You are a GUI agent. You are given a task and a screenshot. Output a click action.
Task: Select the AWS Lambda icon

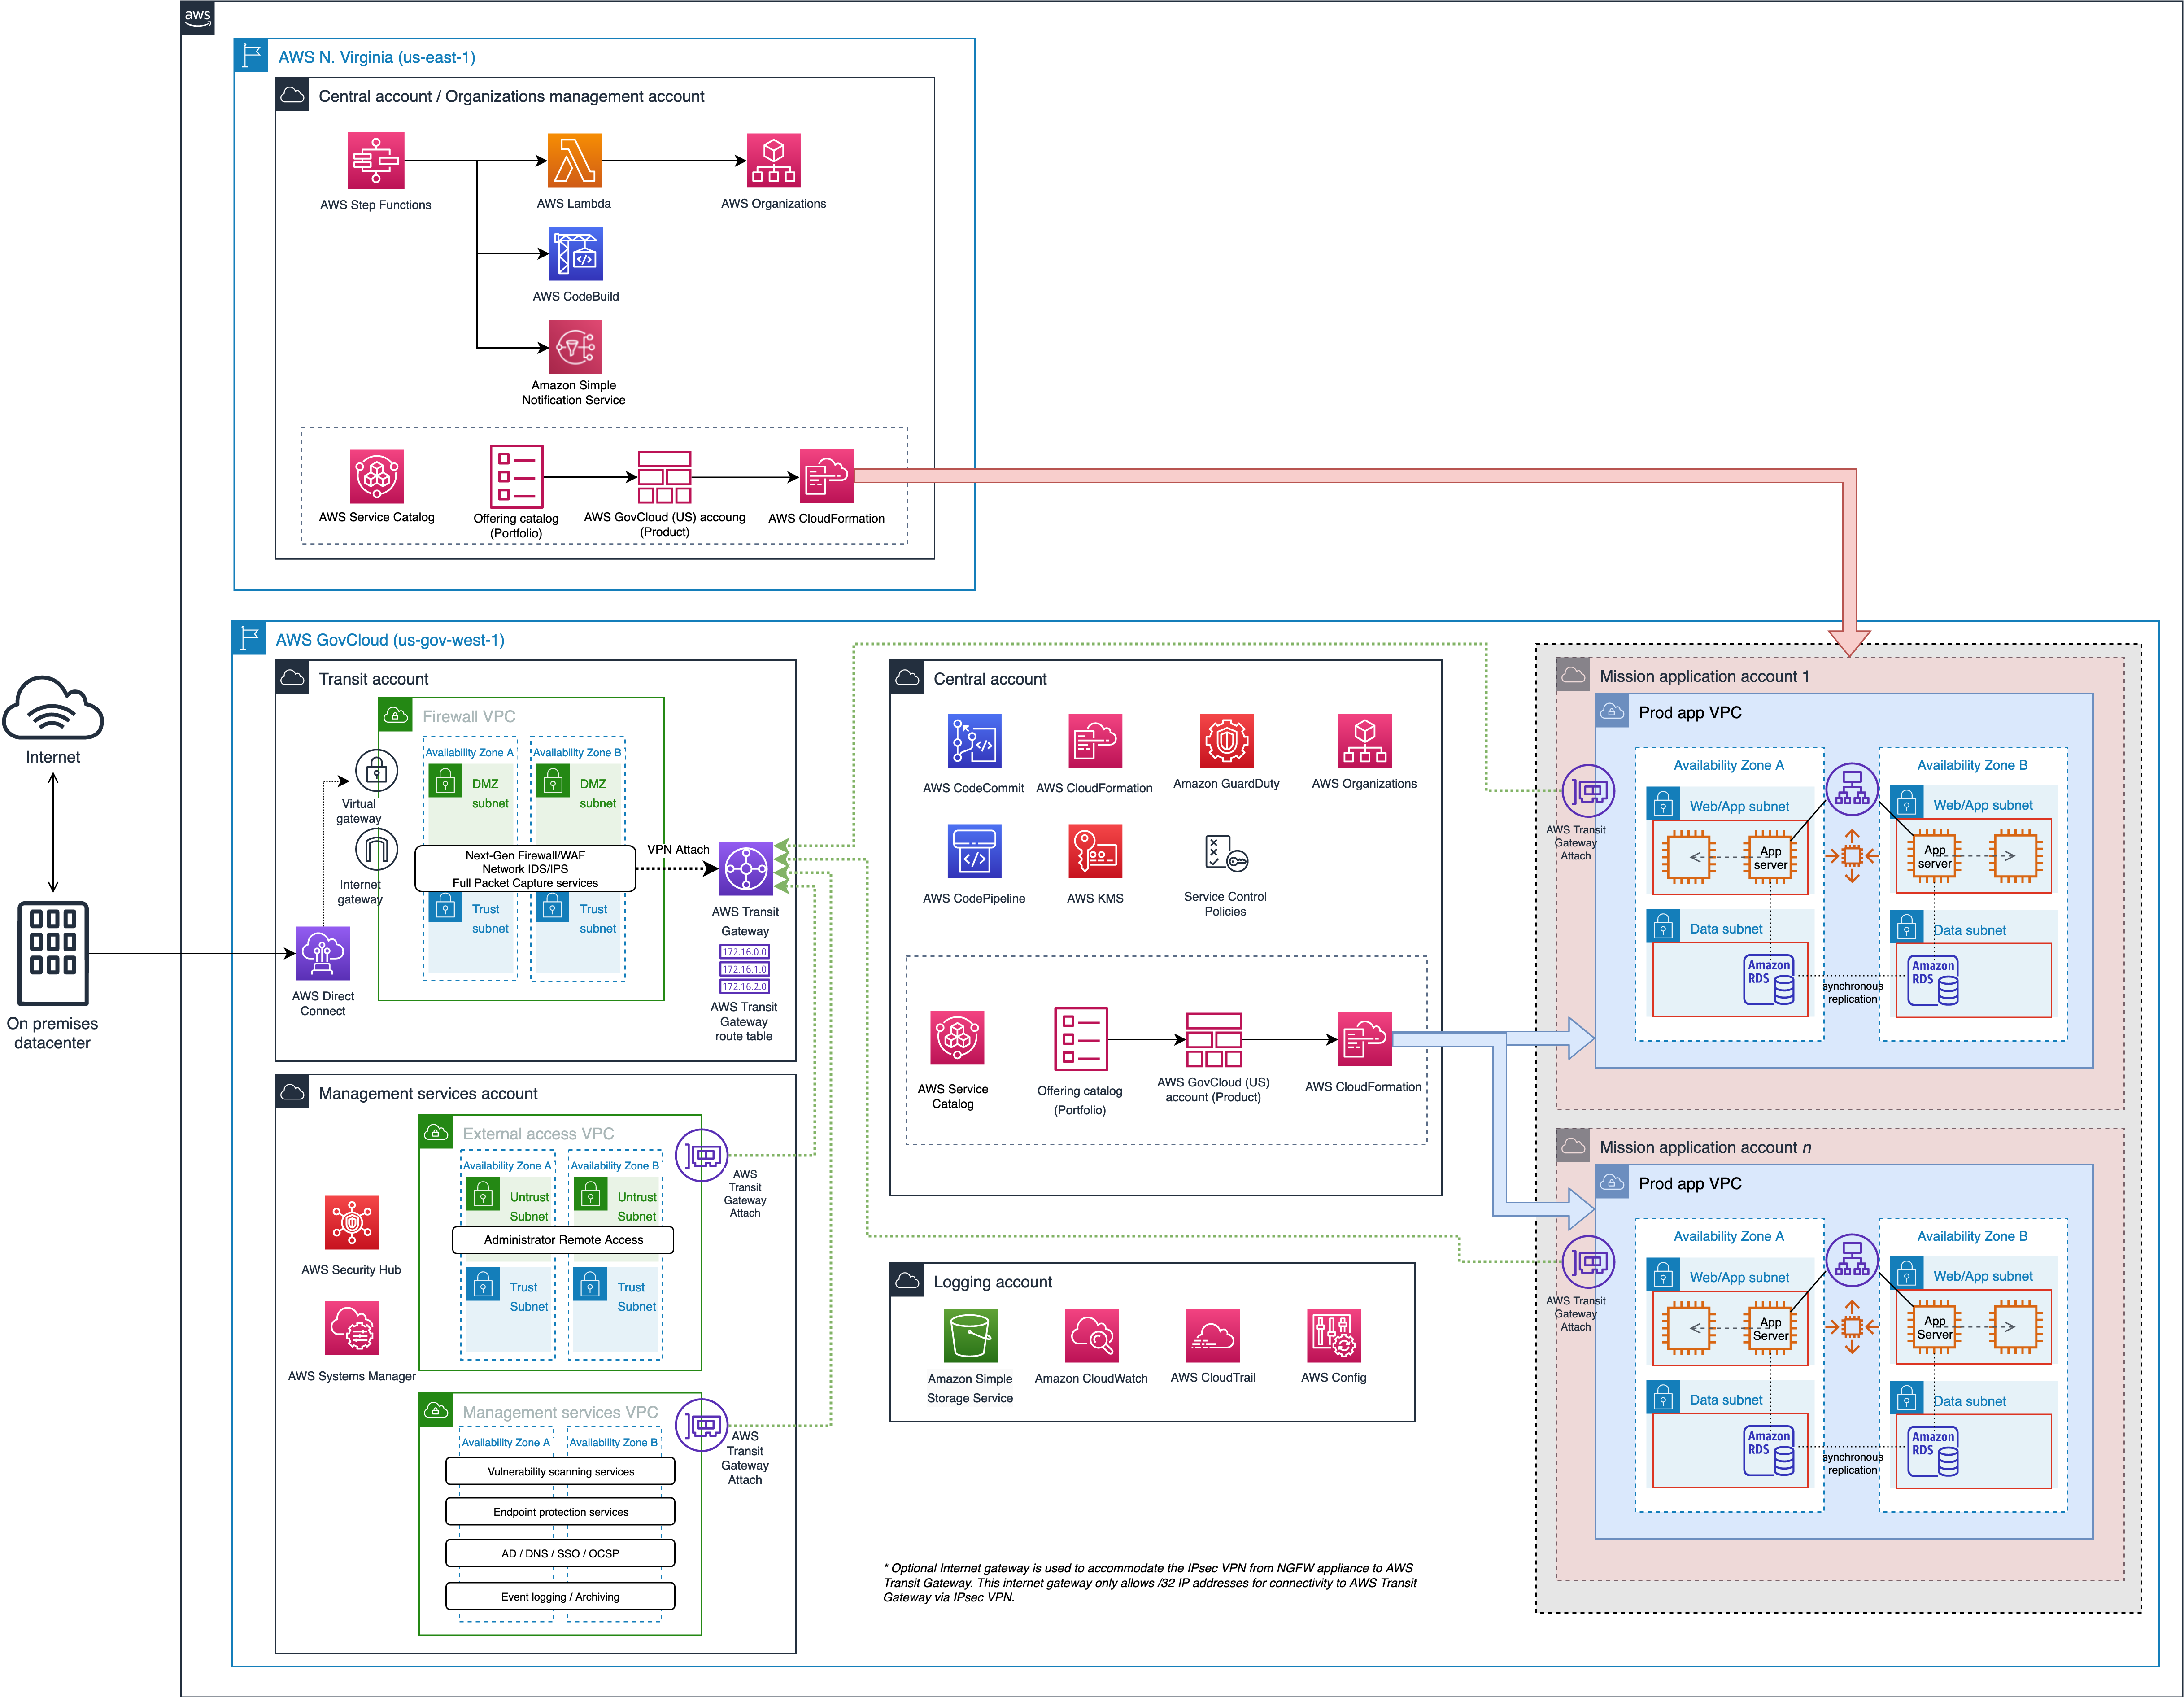click(x=574, y=160)
